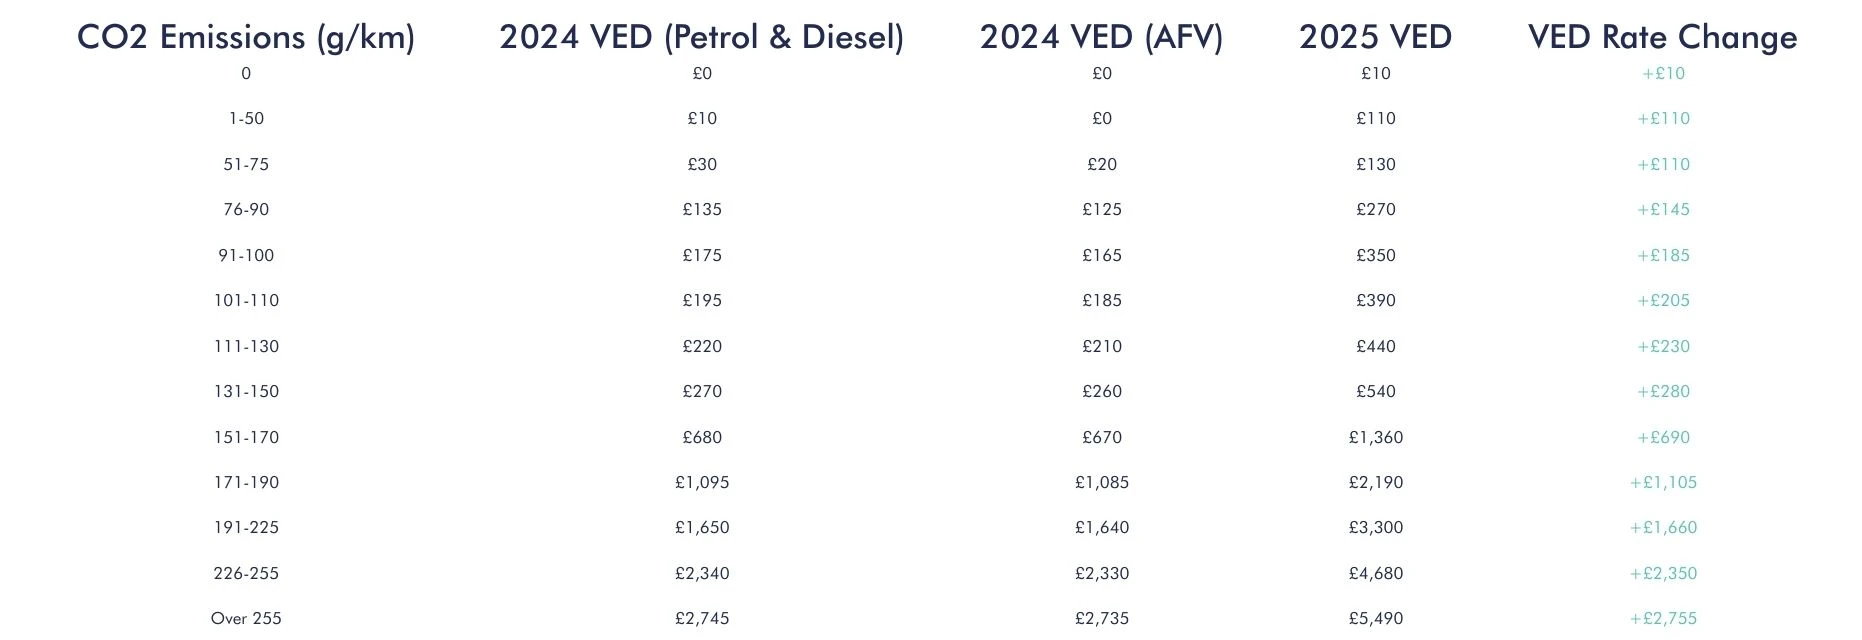Screen dimensions: 1862x640
Task: Select the Over 255 emissions band cell
Action: pyautogui.click(x=246, y=618)
